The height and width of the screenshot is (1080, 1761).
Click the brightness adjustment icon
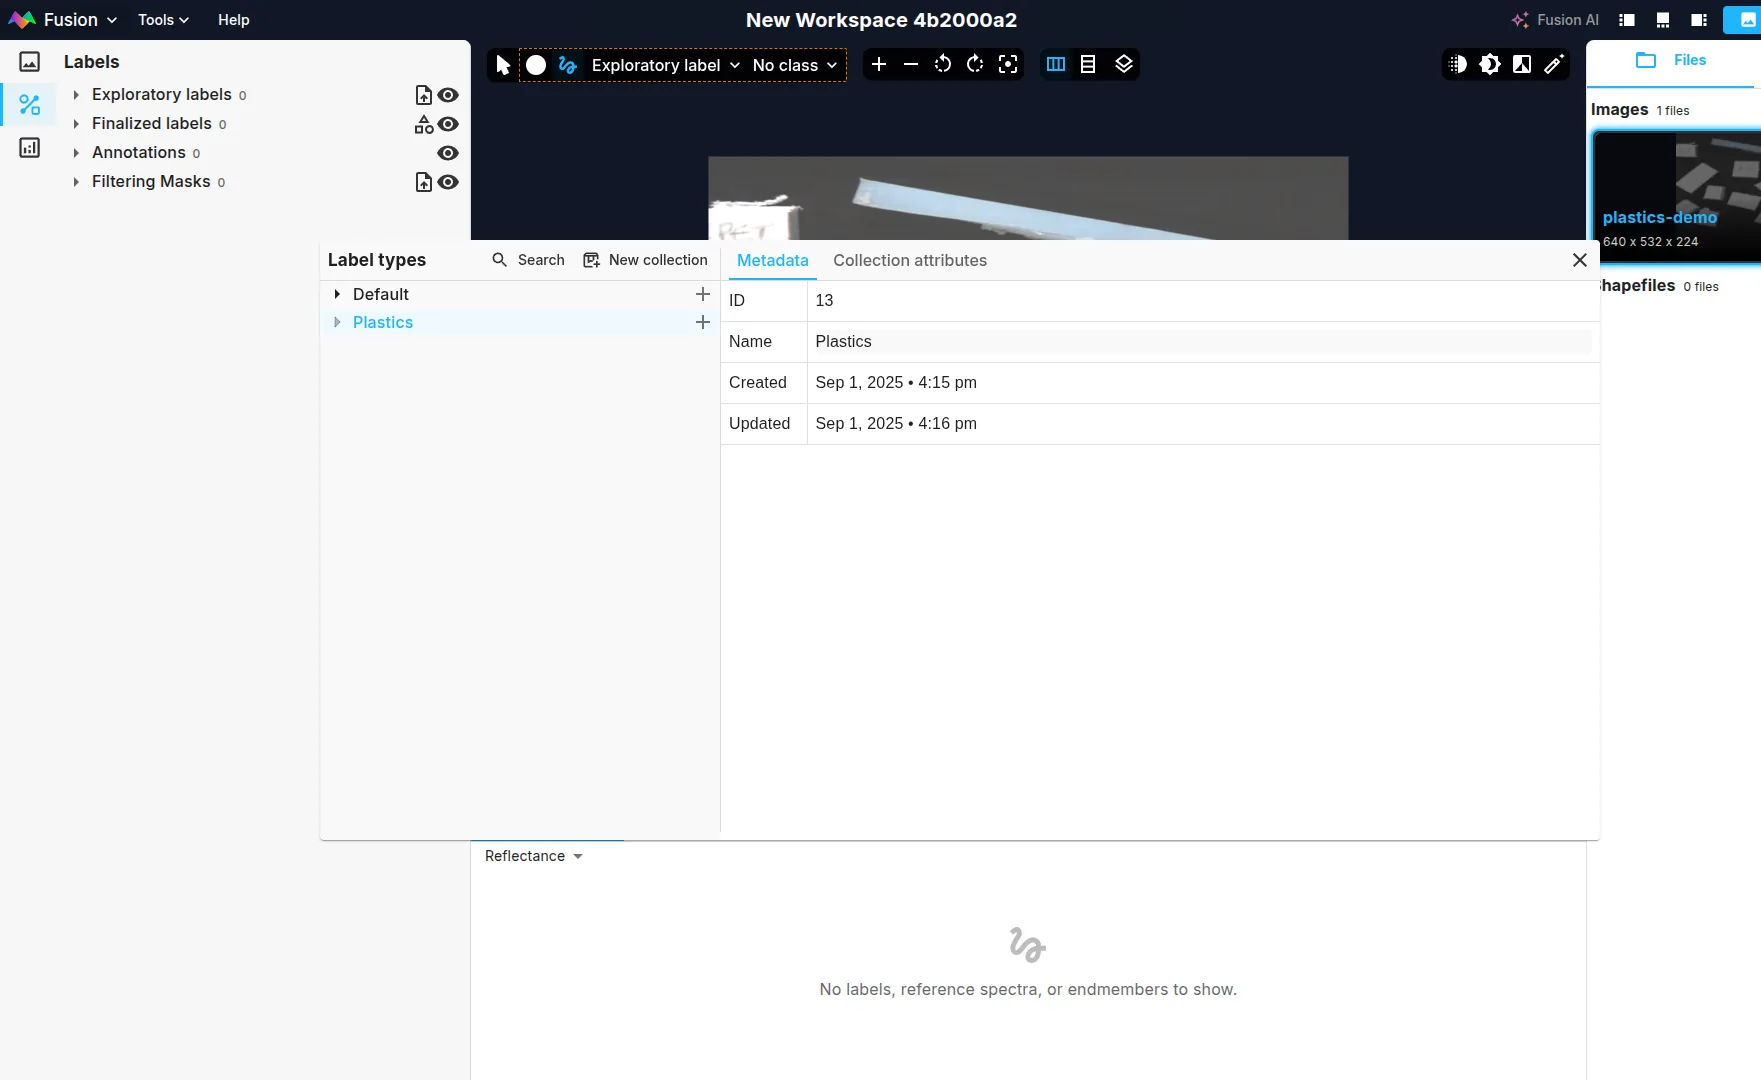tap(1490, 65)
